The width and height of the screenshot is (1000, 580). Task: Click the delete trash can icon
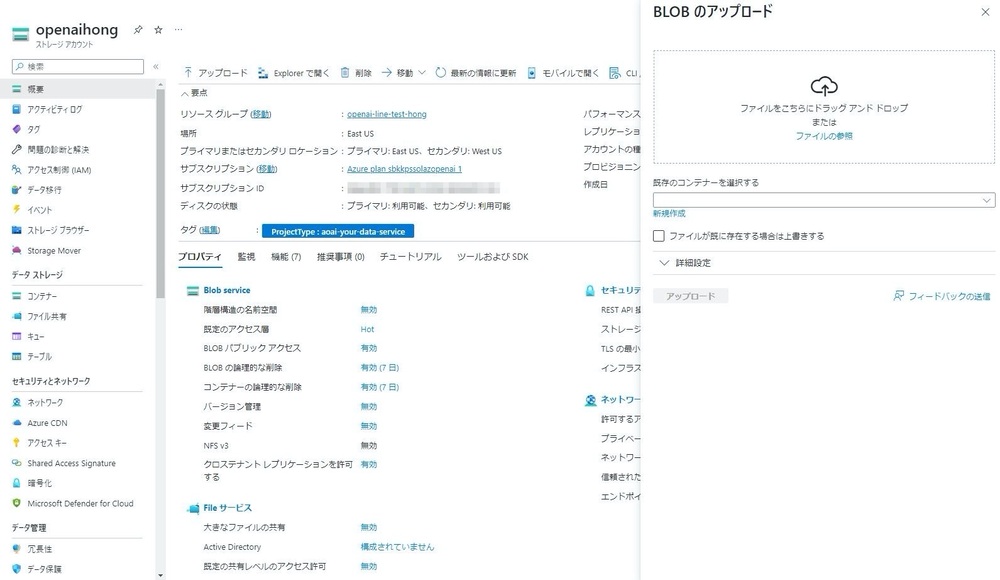(345, 73)
